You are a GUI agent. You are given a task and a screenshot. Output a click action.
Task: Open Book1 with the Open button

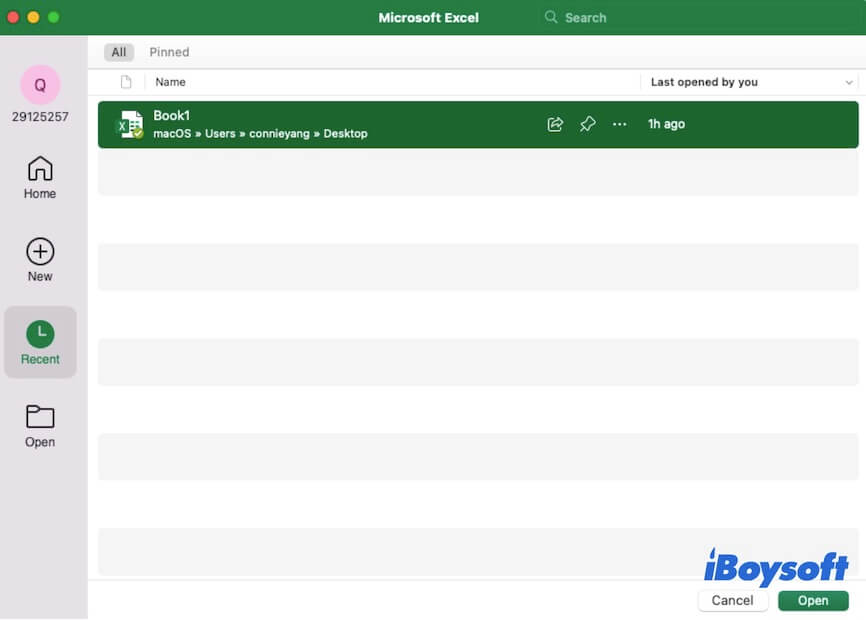click(x=812, y=600)
